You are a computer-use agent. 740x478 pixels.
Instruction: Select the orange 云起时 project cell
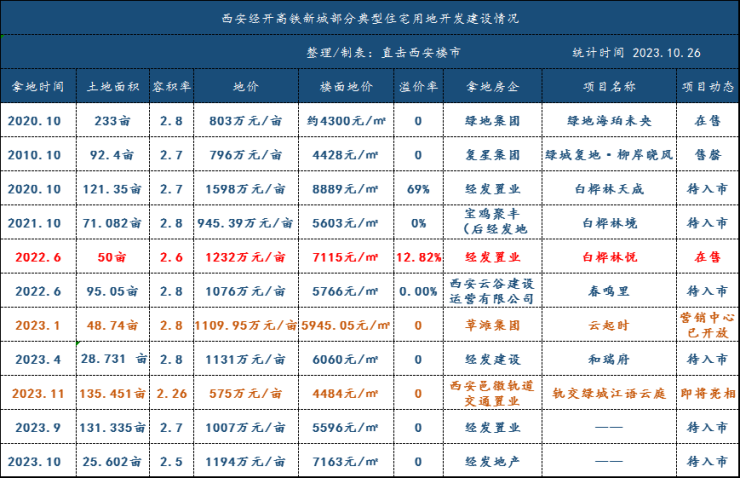coord(609,325)
